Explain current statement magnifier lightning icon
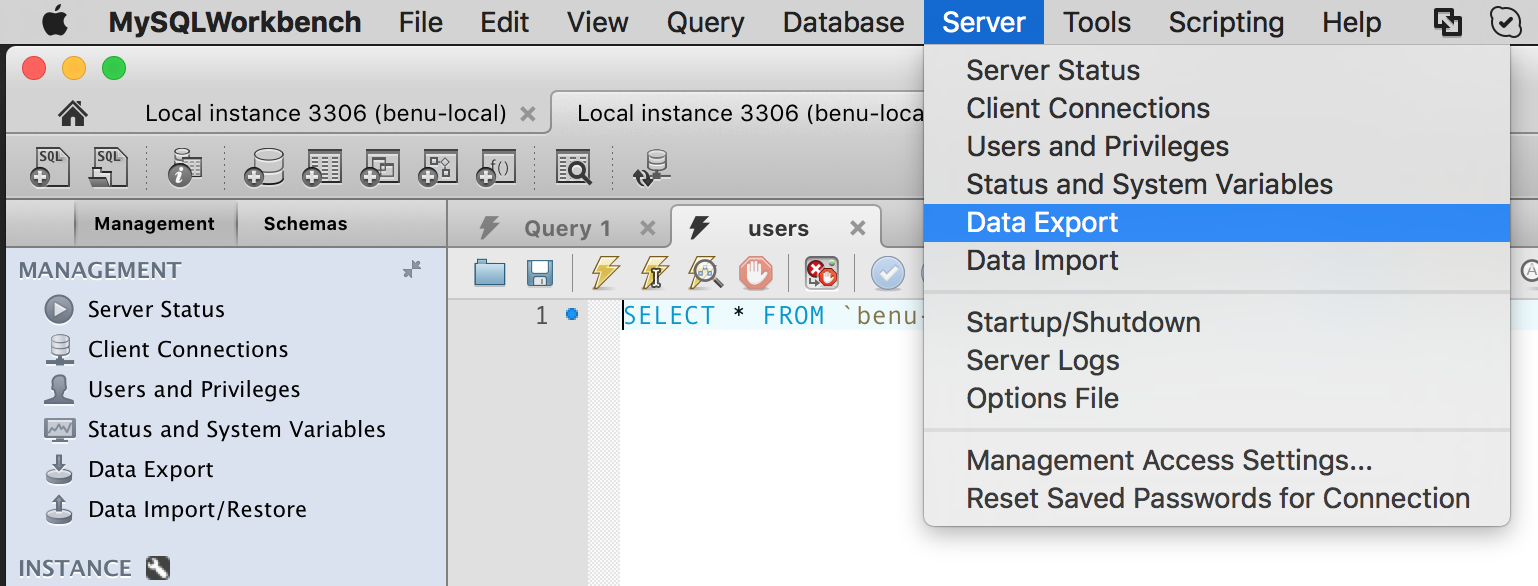Screen dimensions: 1538x586 click(x=706, y=272)
